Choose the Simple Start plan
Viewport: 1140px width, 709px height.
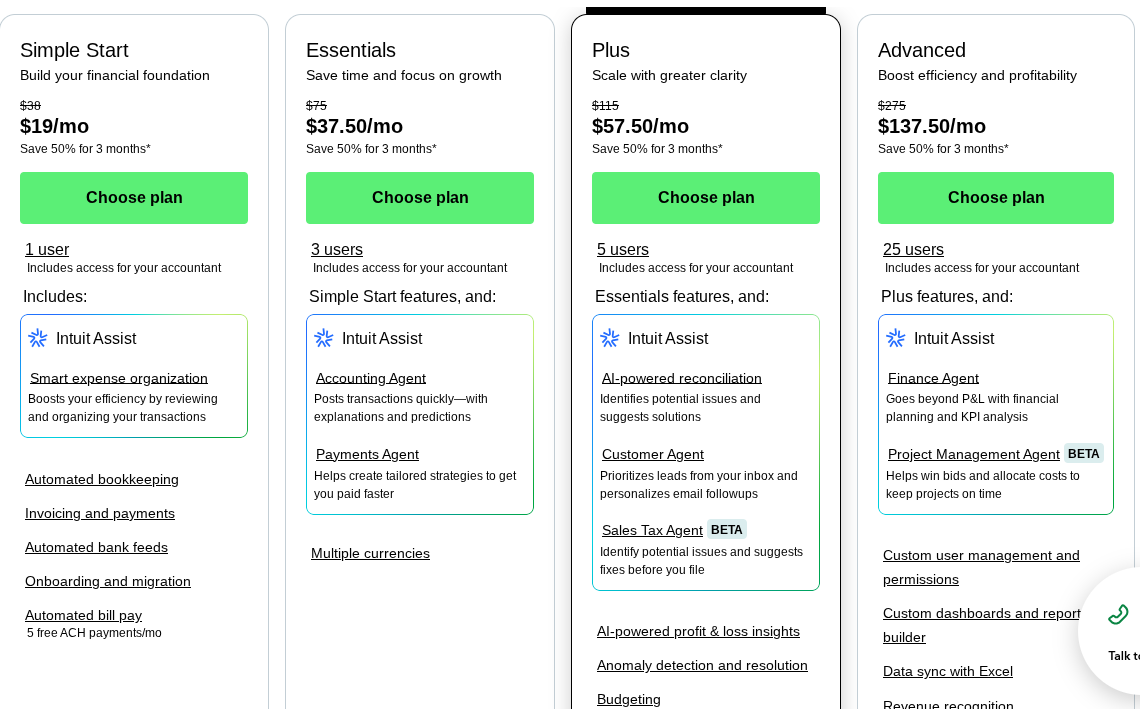(x=134, y=198)
